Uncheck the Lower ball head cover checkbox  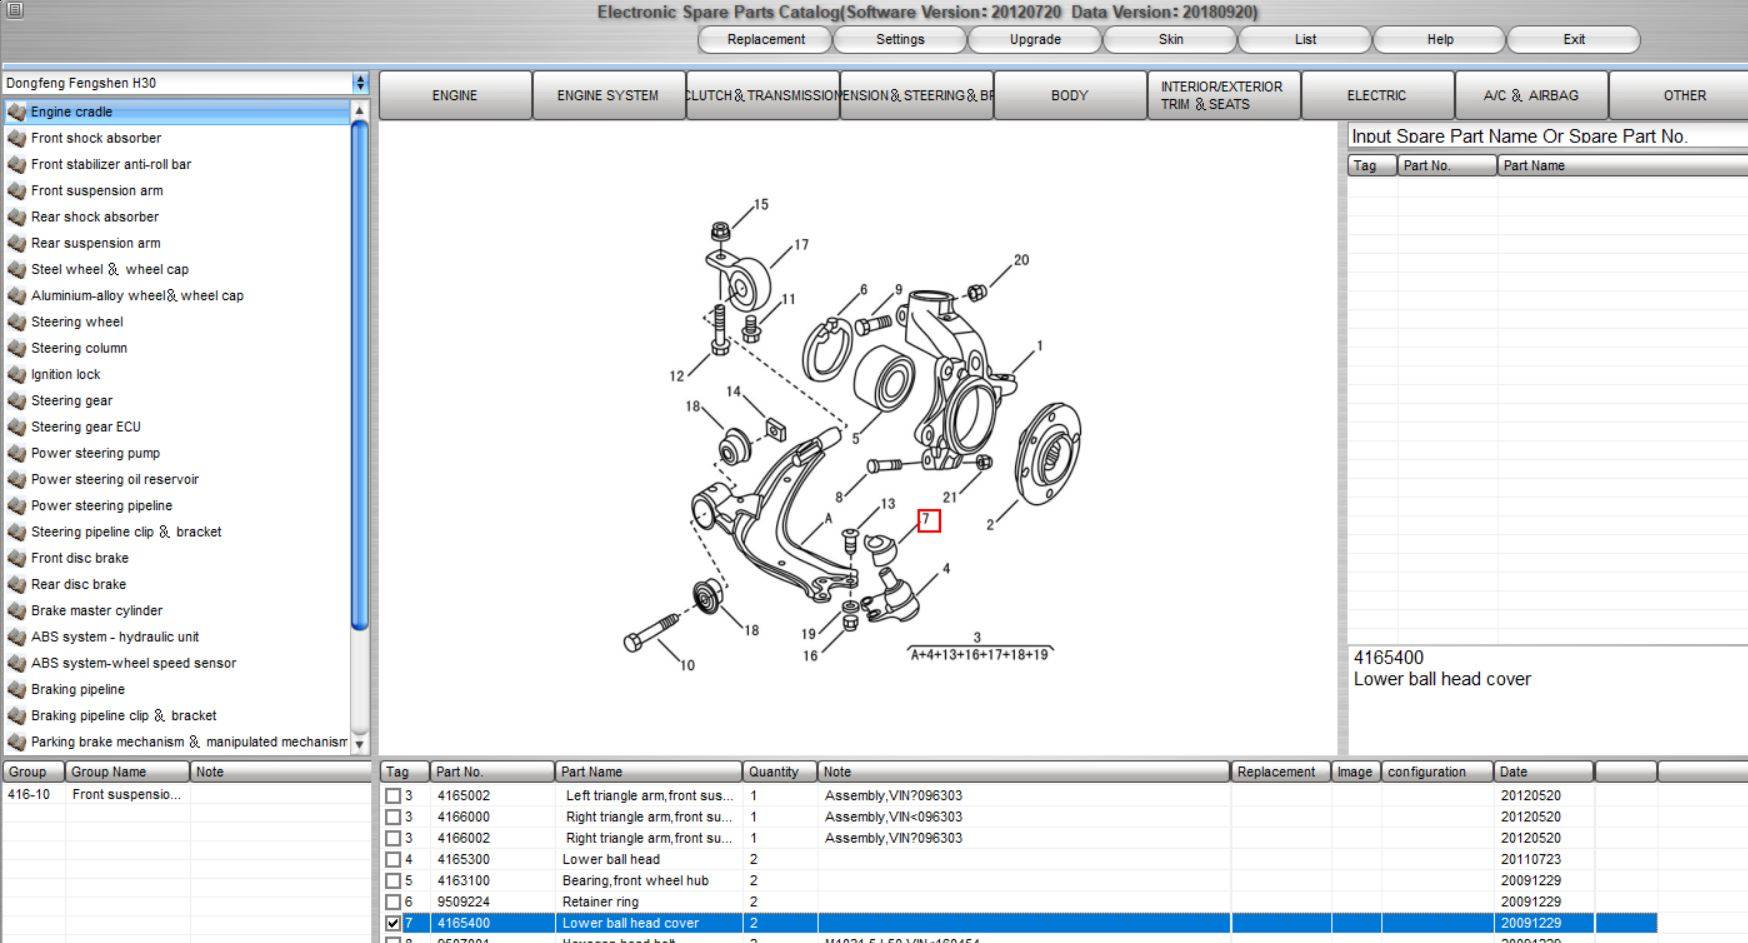[393, 923]
